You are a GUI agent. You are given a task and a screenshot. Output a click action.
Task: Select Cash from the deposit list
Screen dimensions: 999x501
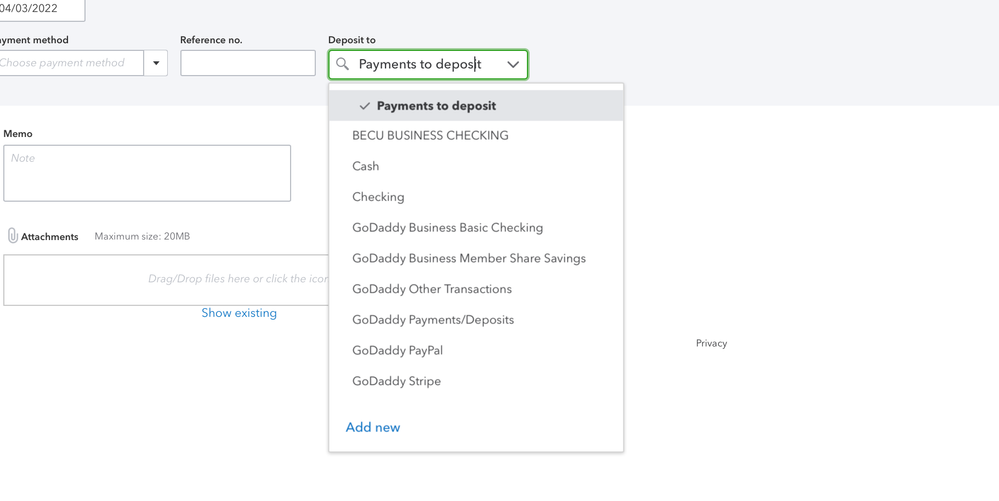tap(365, 166)
